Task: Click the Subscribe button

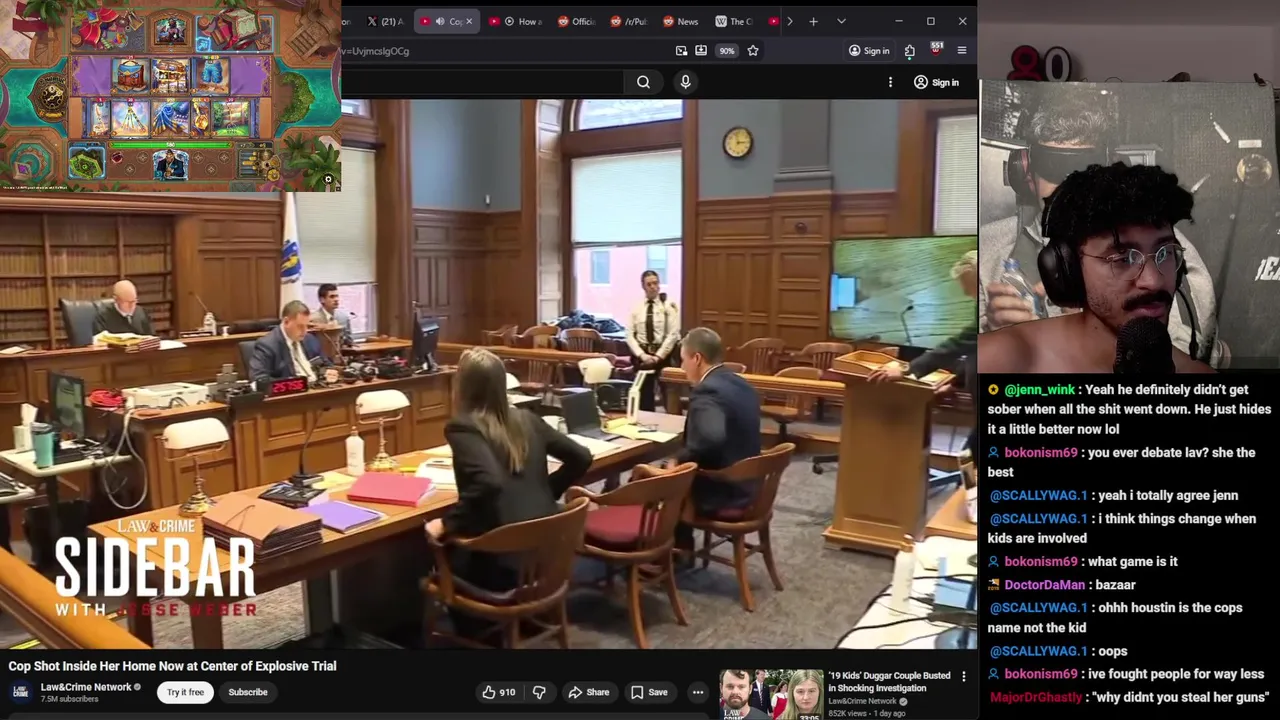Action: coord(247,692)
